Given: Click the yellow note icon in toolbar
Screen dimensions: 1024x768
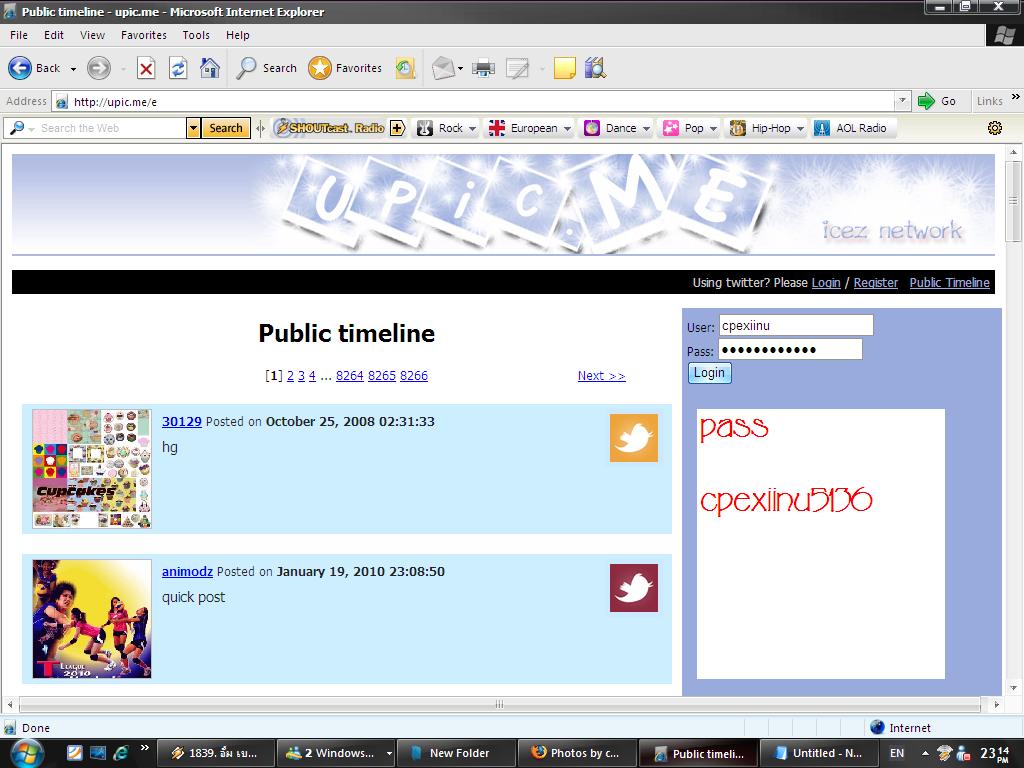Looking at the screenshot, I should pyautogui.click(x=564, y=68).
